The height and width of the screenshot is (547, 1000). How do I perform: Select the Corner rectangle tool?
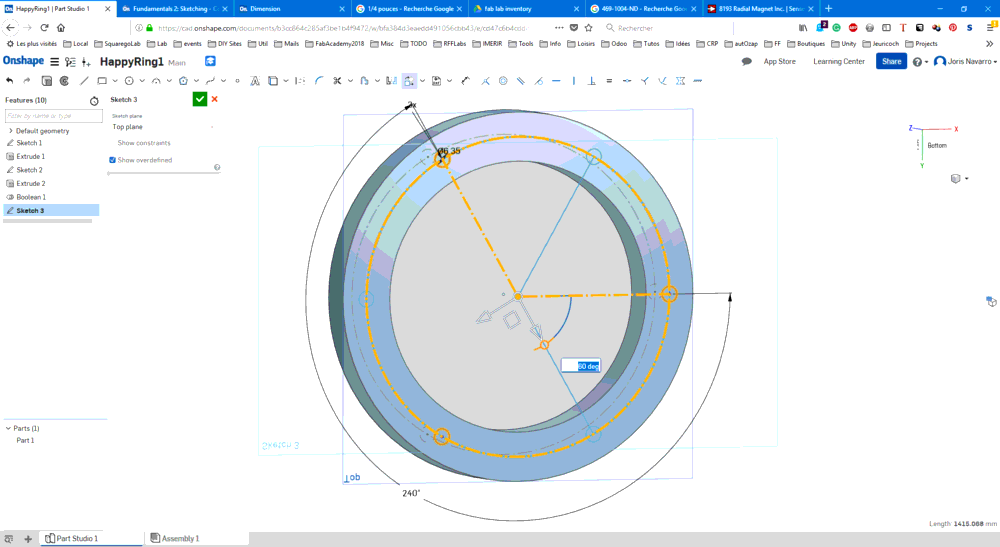coord(102,81)
